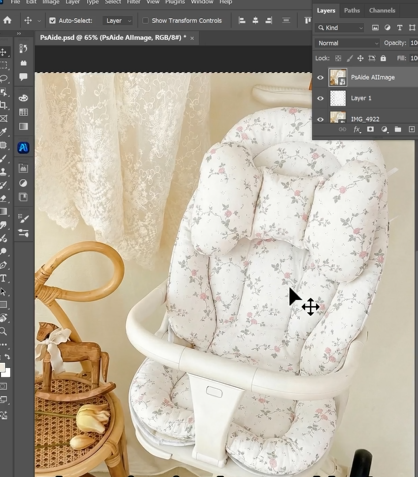Image resolution: width=418 pixels, height=477 pixels.
Task: Open the Swatches panel icon
Action: pos(23,112)
